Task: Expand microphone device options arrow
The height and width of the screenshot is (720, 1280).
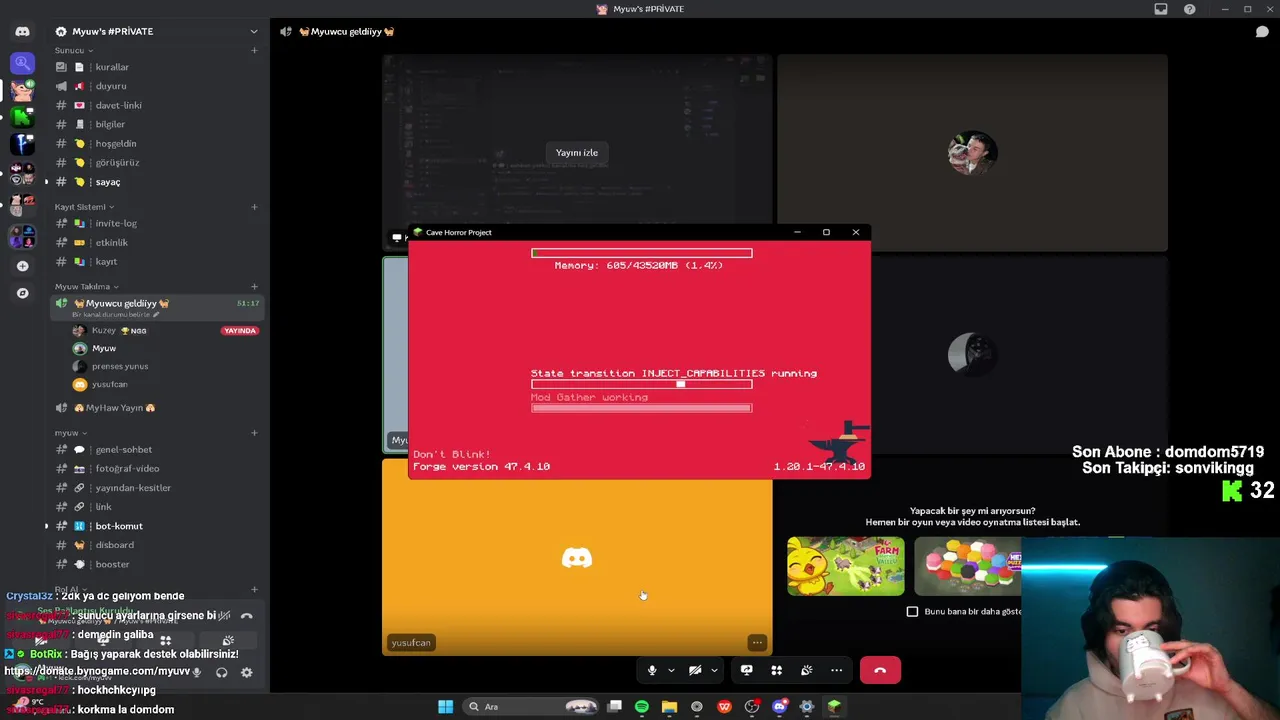Action: [671, 670]
